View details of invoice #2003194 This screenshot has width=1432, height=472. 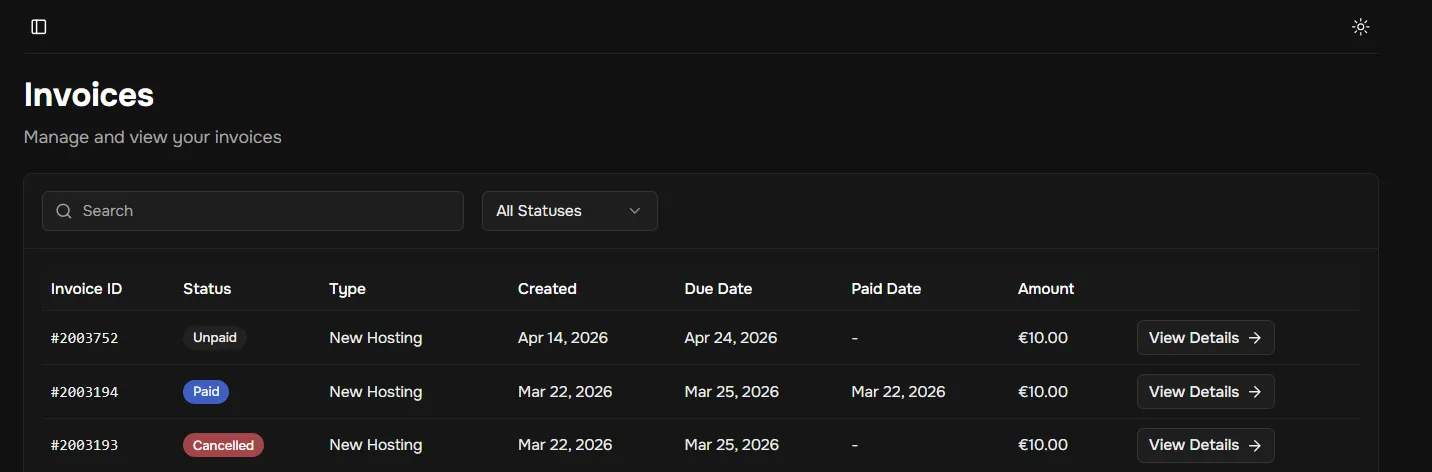coord(1205,392)
